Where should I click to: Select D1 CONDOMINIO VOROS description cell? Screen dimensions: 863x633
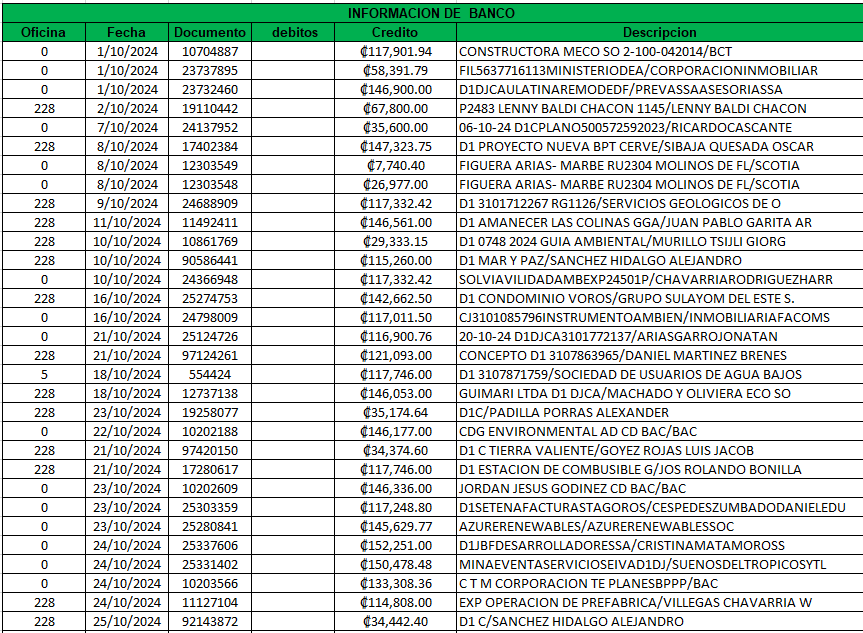(660, 298)
